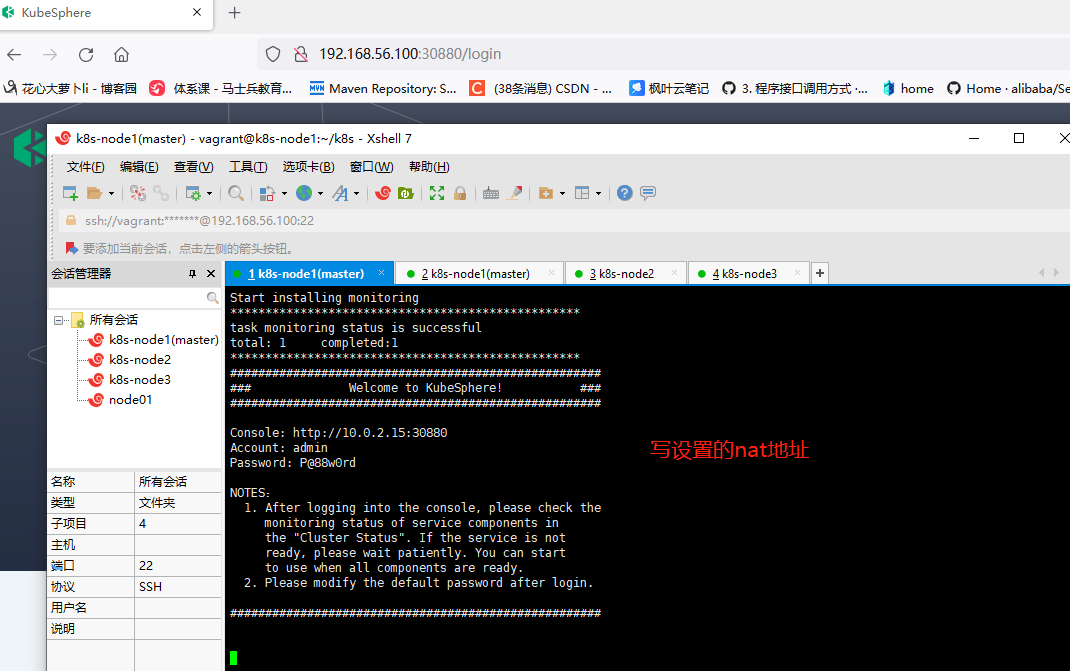Click the Reconnect chain-link icon

161,193
